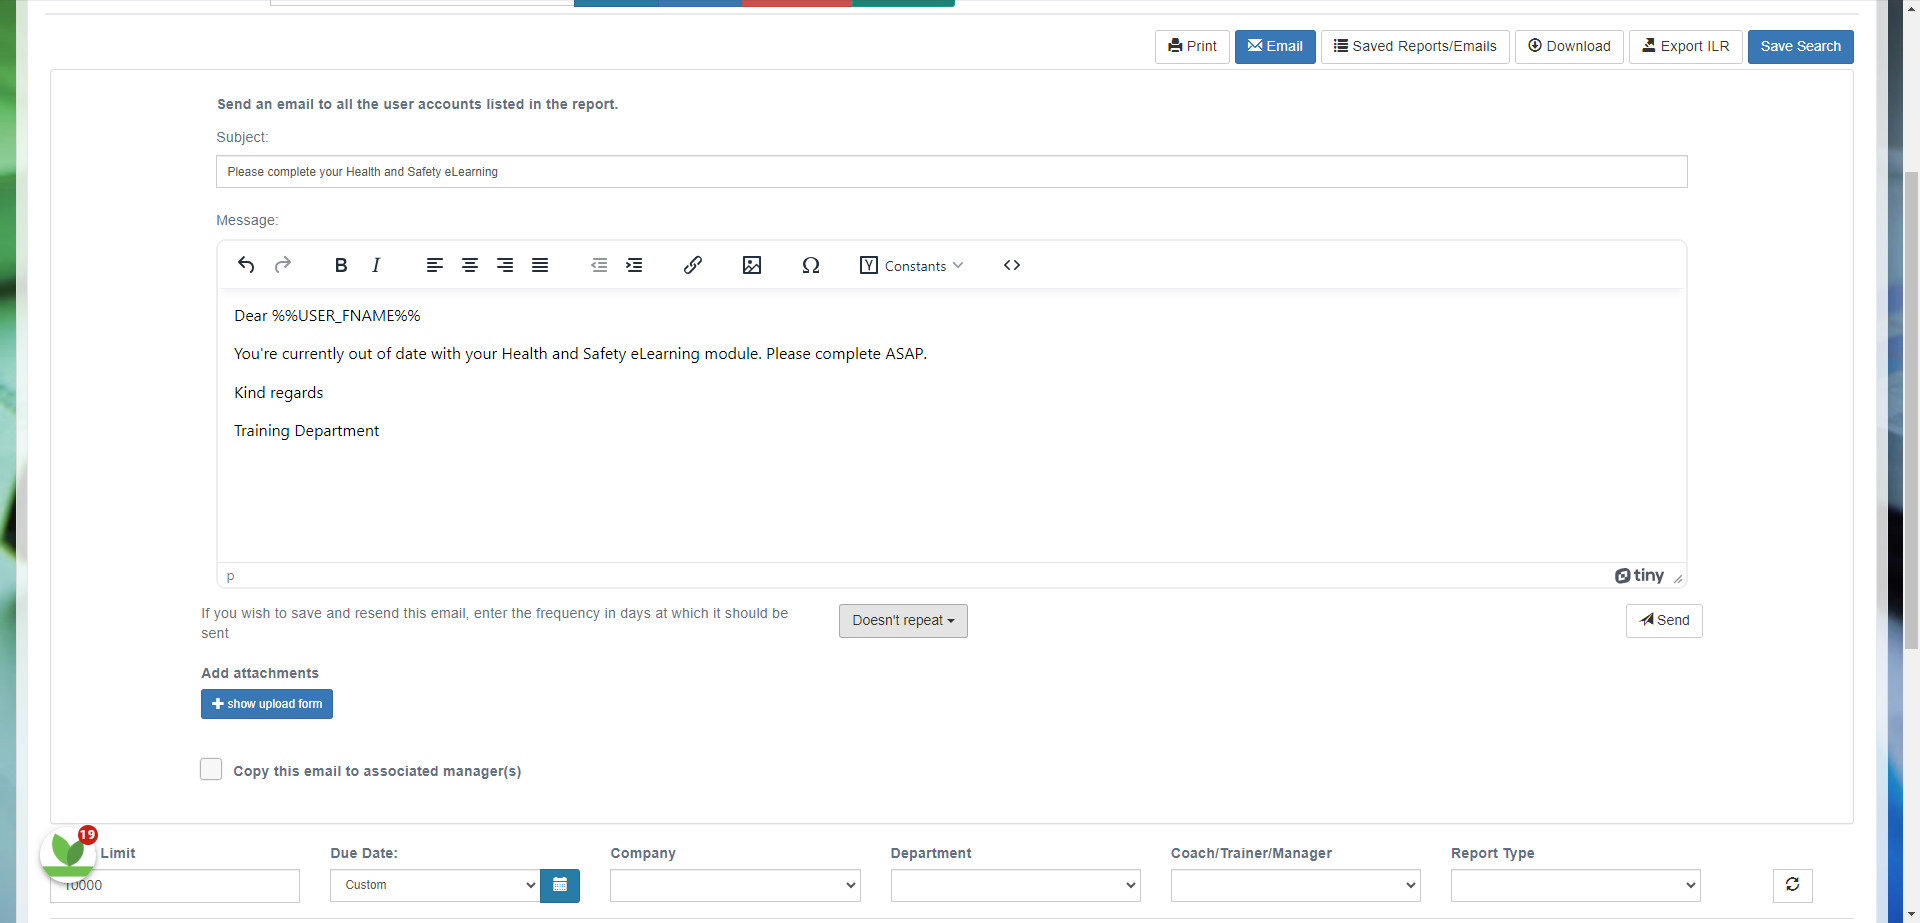The width and height of the screenshot is (1920, 923).
Task: Open the Doesn't repeat frequency dropdown
Action: click(903, 621)
